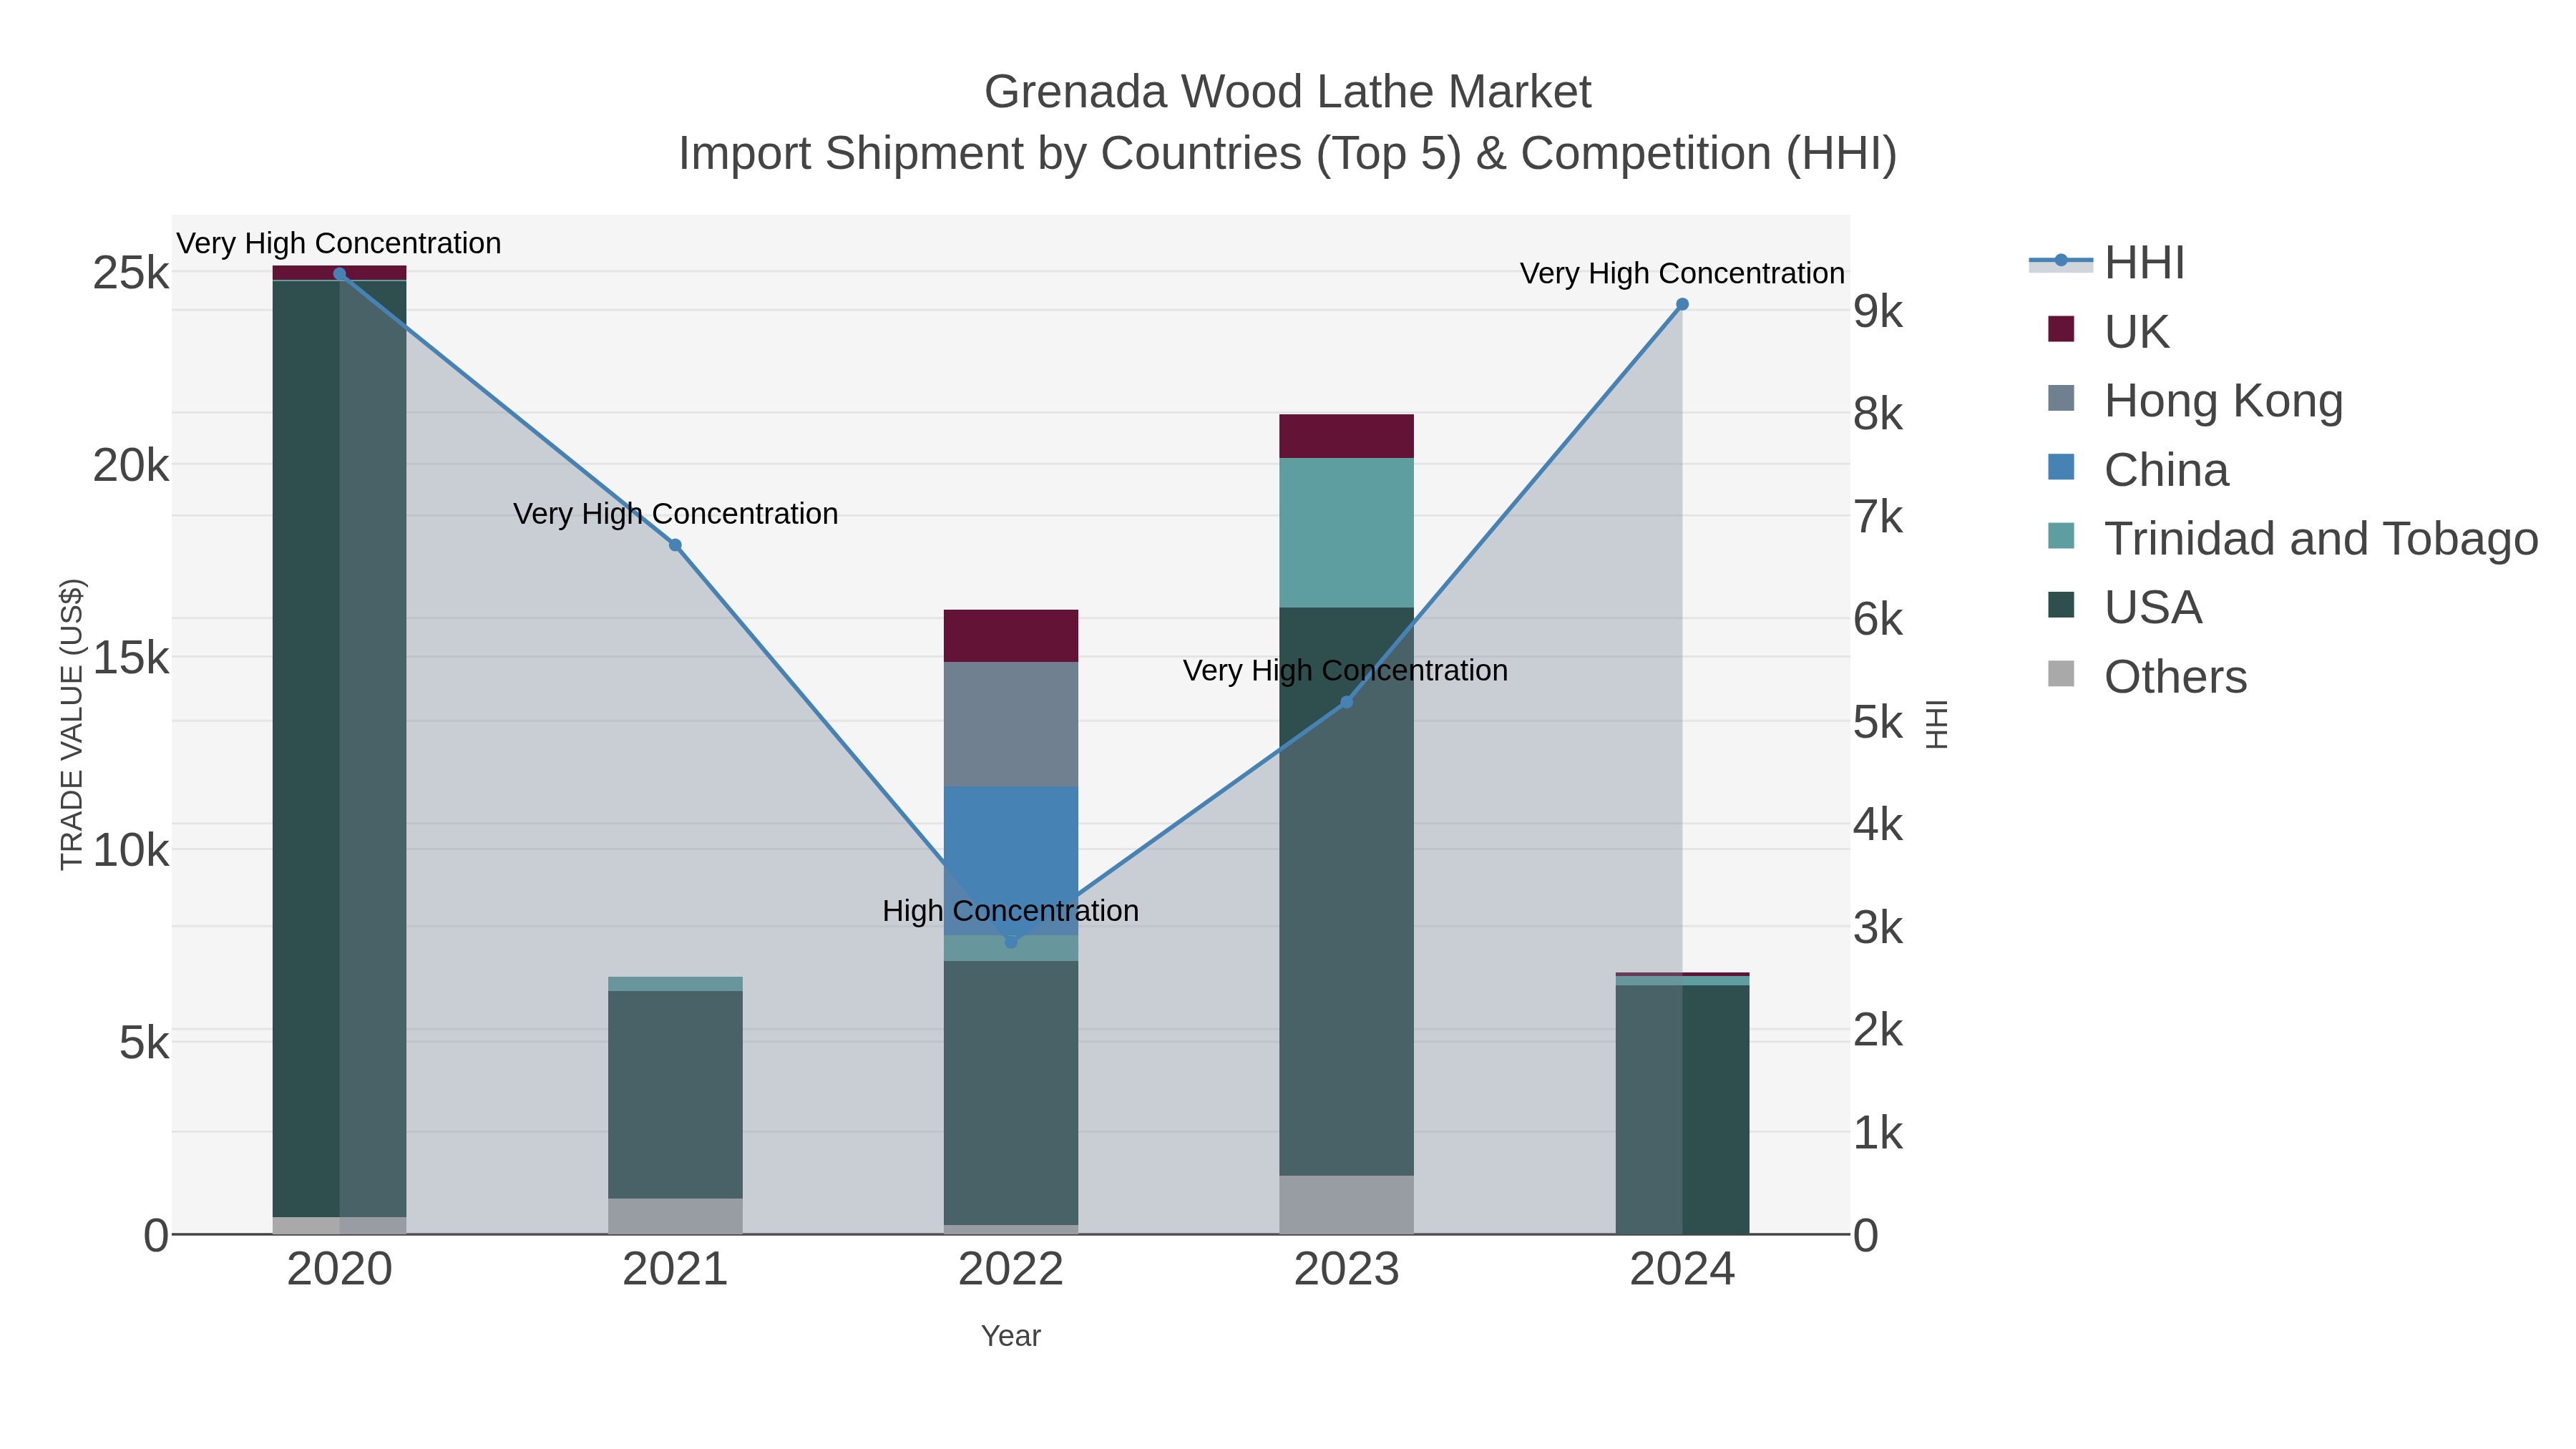This screenshot has height=1449, width=2576.
Task: Click the HHI line marker for 2024
Action: (1682, 304)
